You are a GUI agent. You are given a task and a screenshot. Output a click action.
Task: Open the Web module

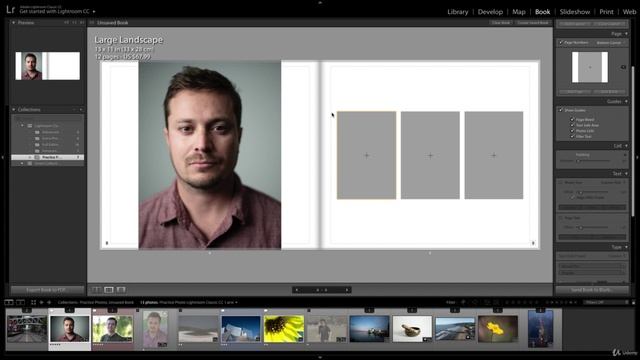click(x=629, y=12)
